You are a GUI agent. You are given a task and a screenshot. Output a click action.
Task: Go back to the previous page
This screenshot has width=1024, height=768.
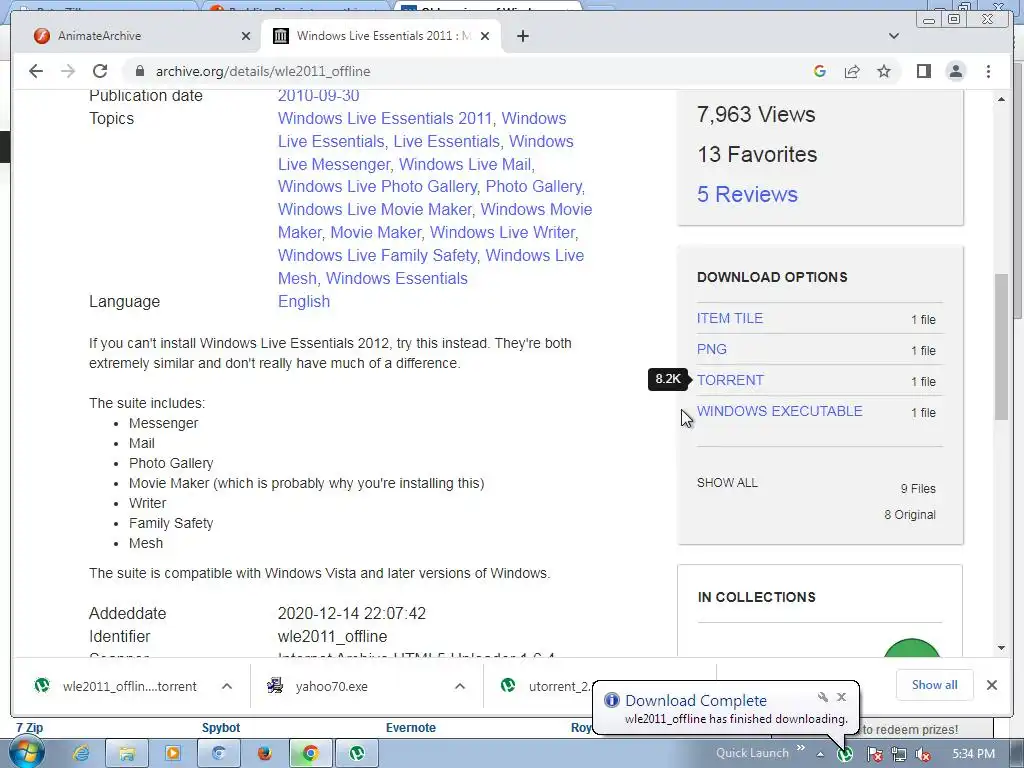coord(36,71)
